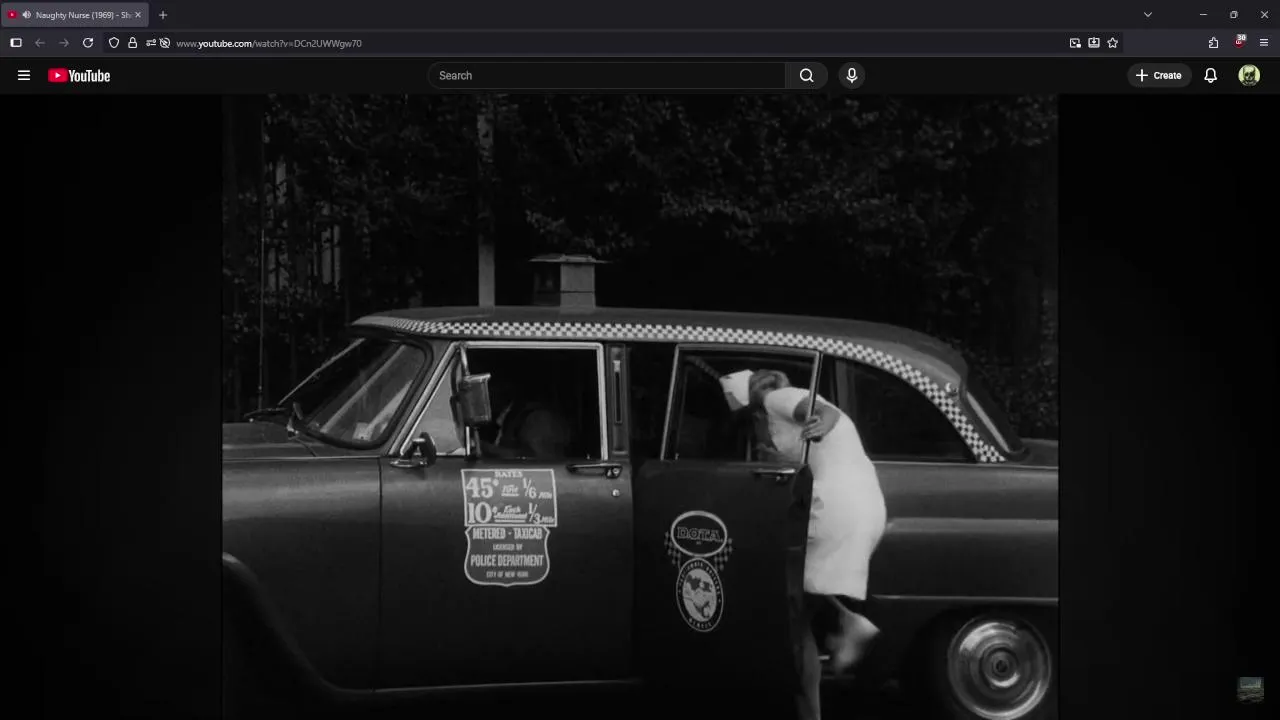Reload the page with refresh icon
This screenshot has width=1280, height=720.
(x=88, y=43)
